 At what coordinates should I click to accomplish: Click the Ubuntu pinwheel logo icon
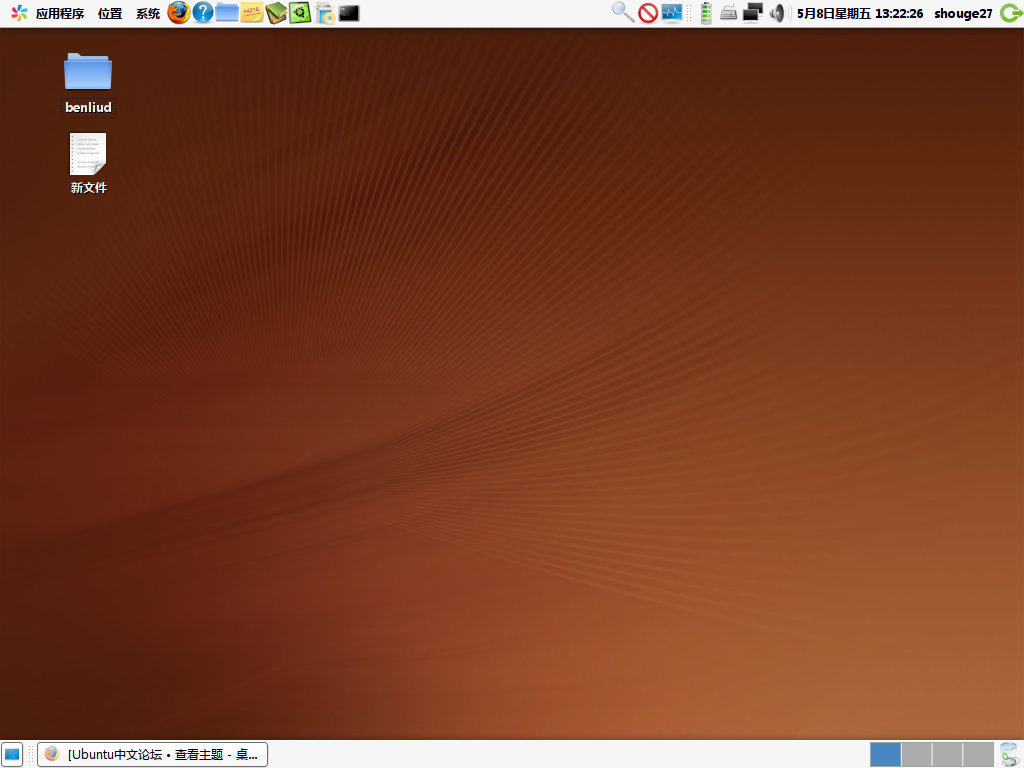click(x=19, y=12)
